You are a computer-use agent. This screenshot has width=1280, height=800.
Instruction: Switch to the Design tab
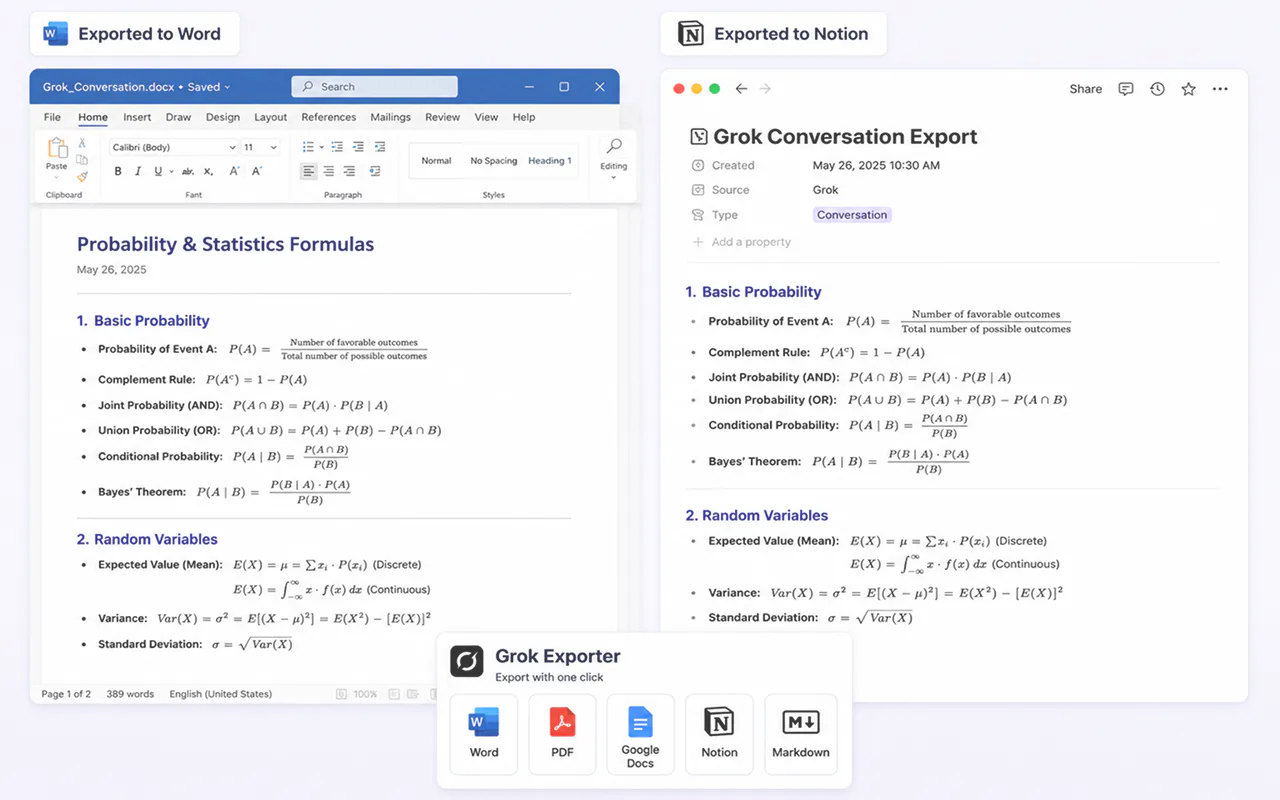click(x=223, y=117)
